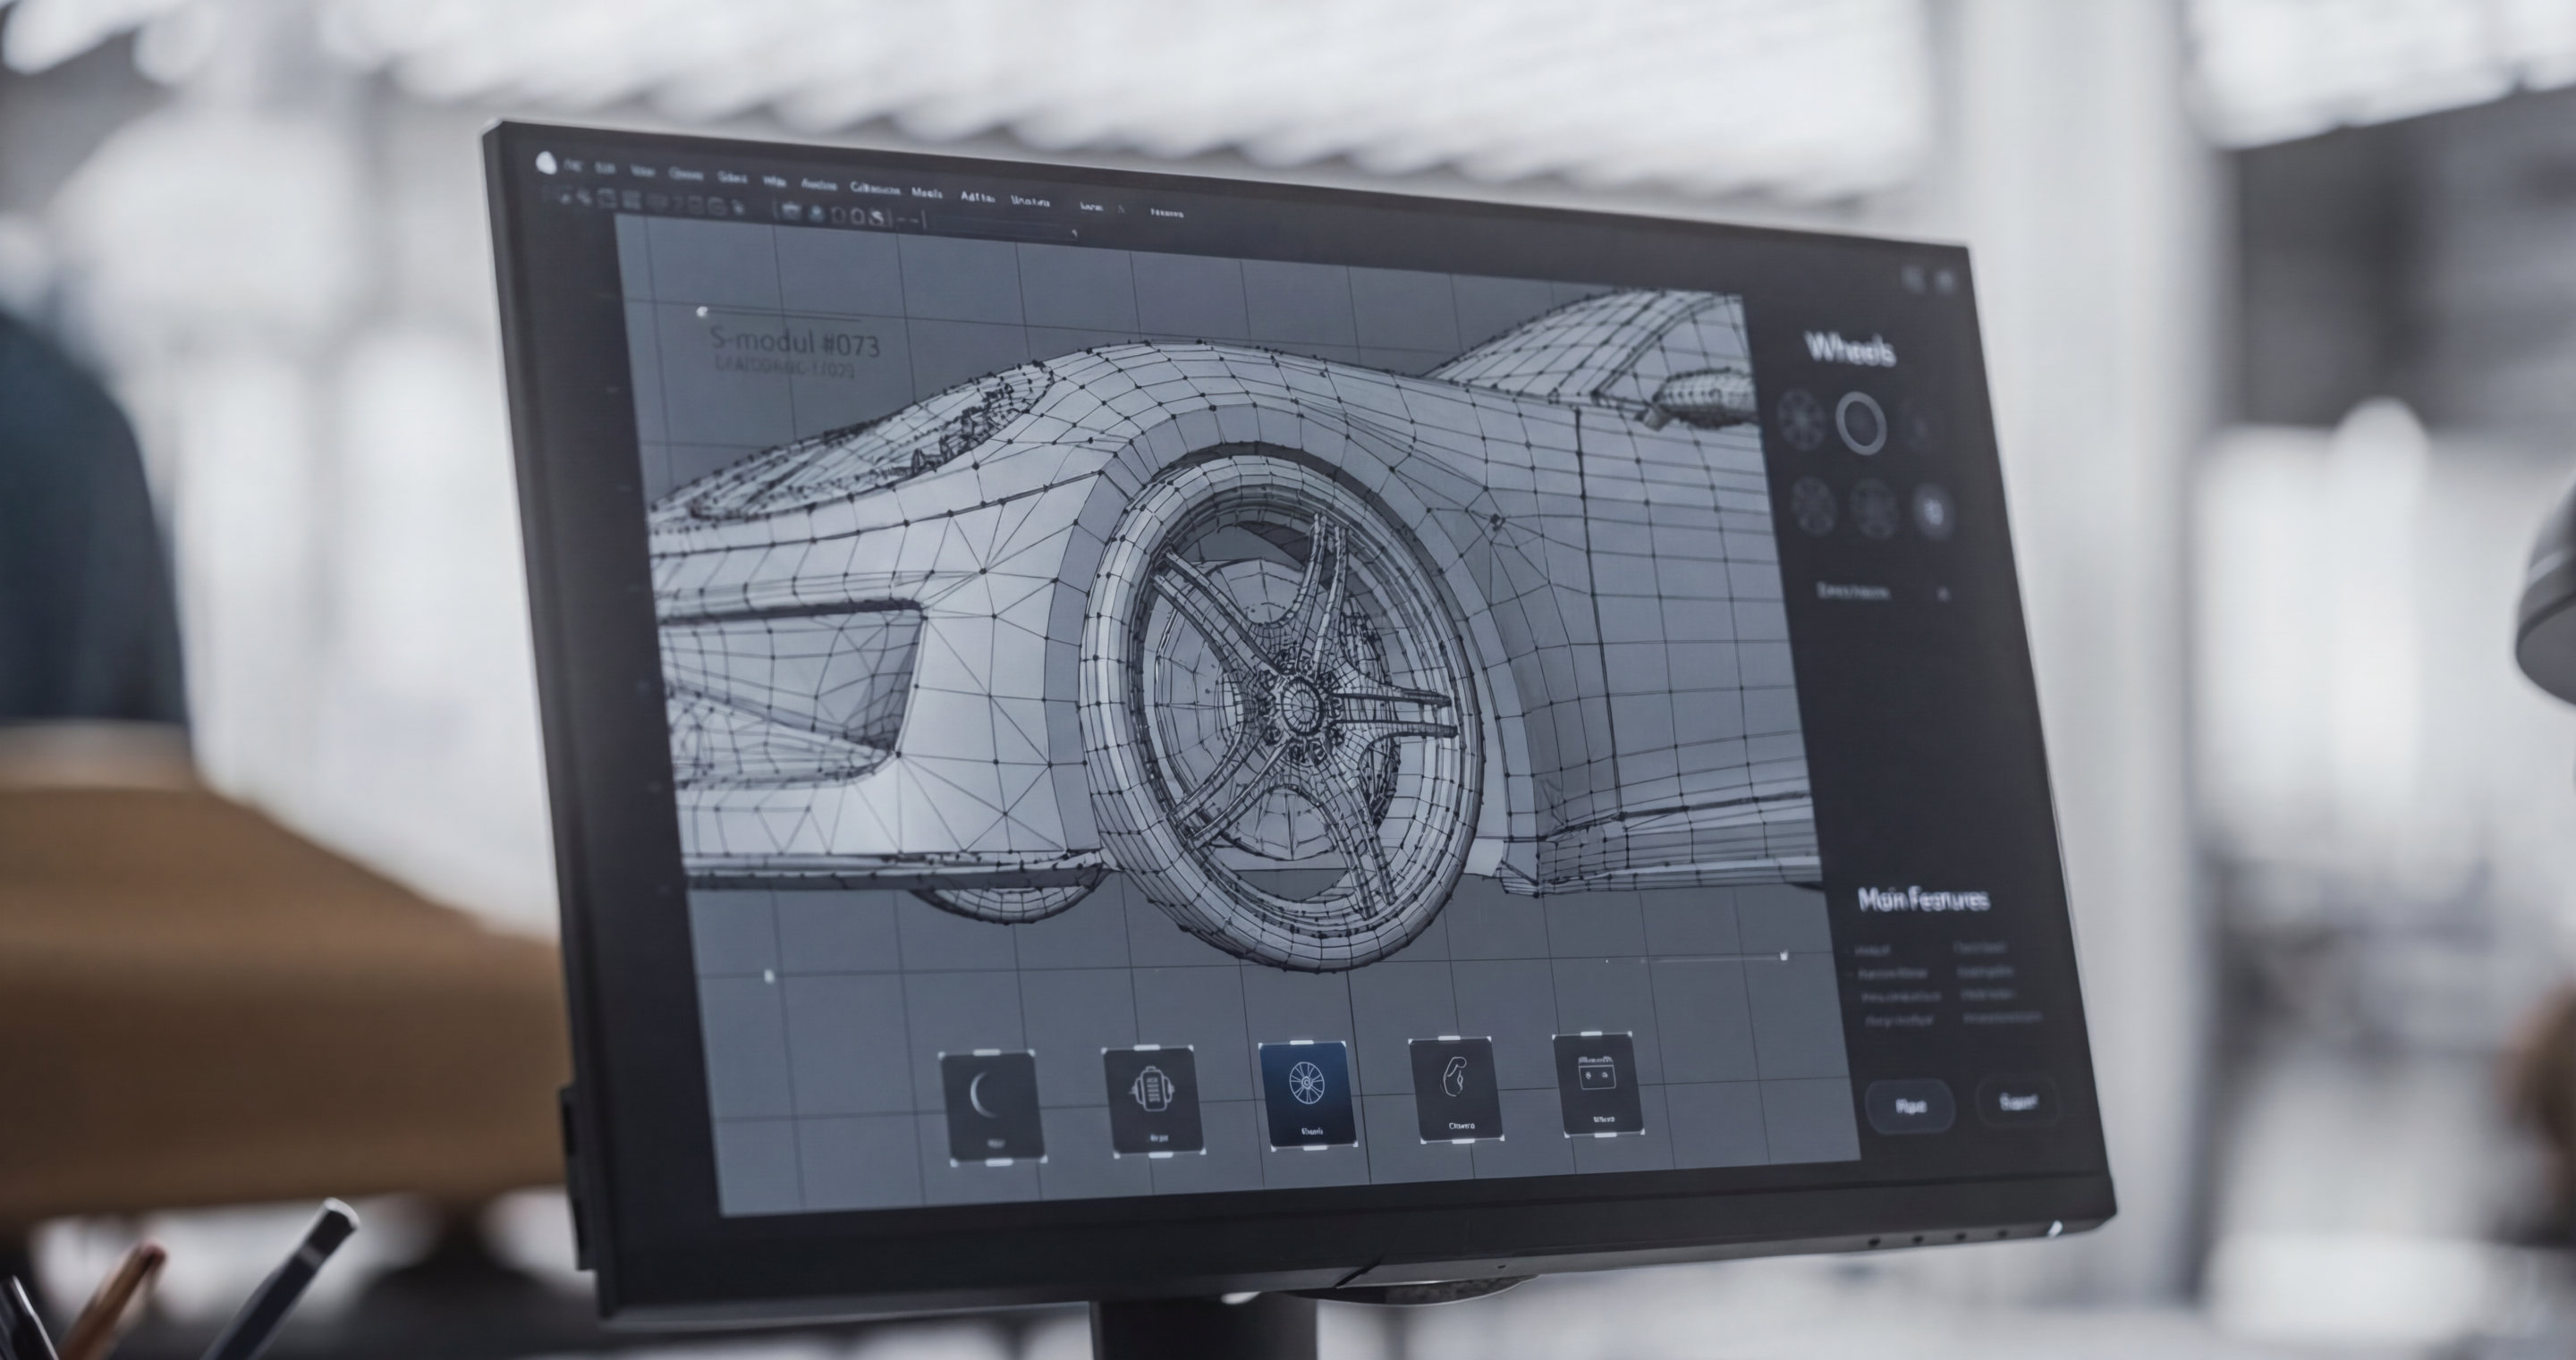This screenshot has height=1360, width=2576.
Task: Open the Models menu
Action: (927, 192)
